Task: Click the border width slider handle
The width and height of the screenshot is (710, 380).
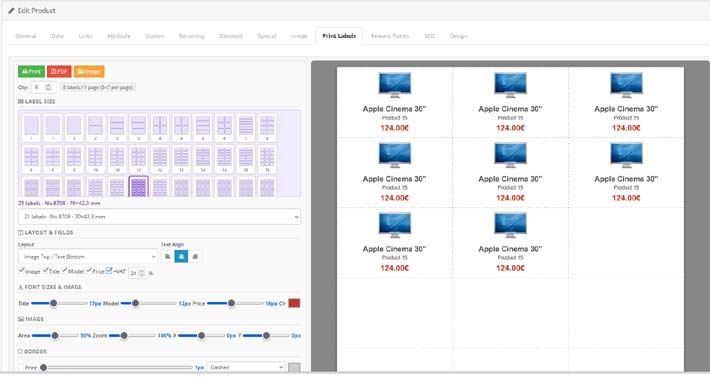Action: [43, 368]
